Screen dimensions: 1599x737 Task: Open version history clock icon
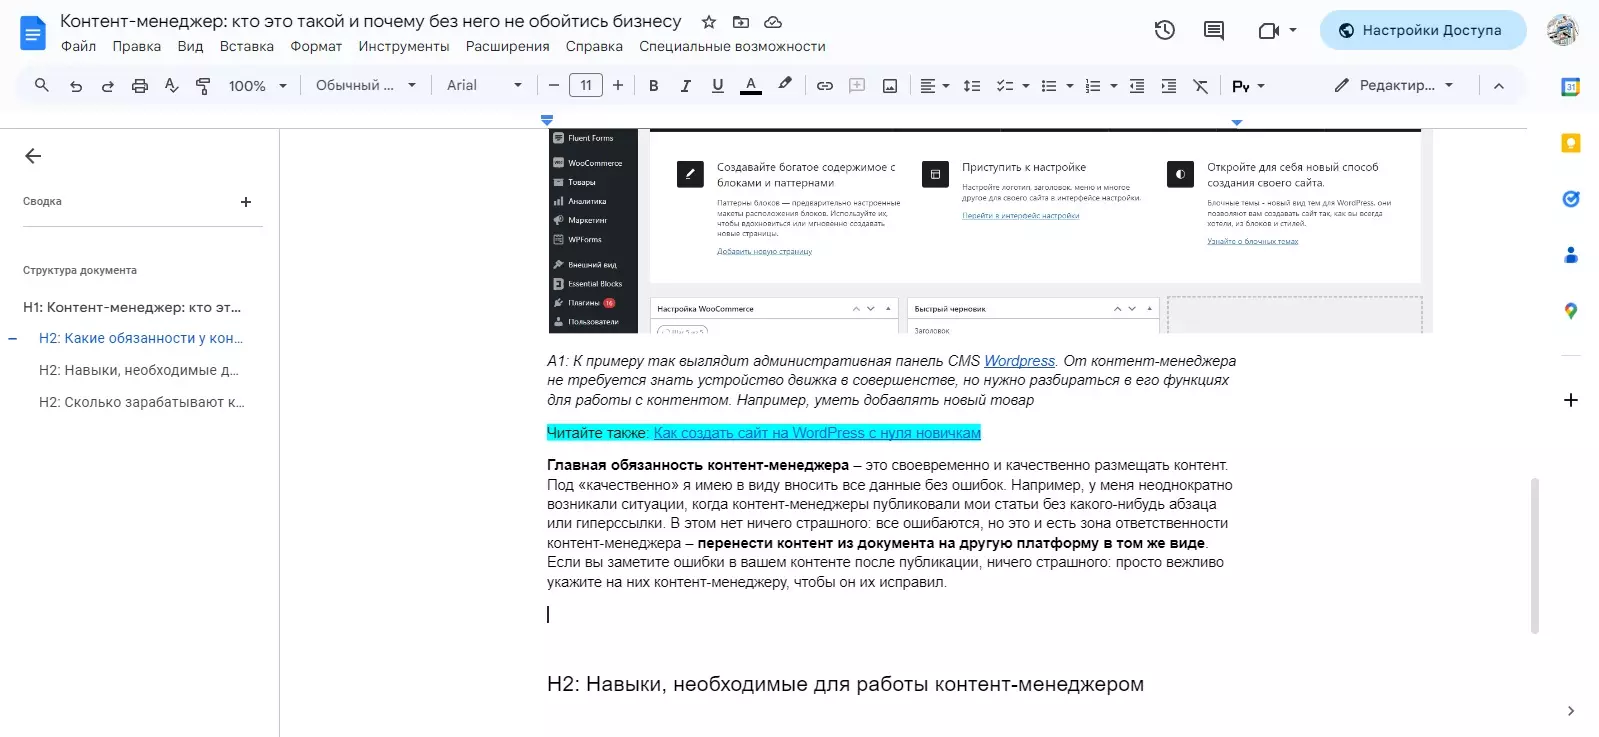coord(1165,30)
